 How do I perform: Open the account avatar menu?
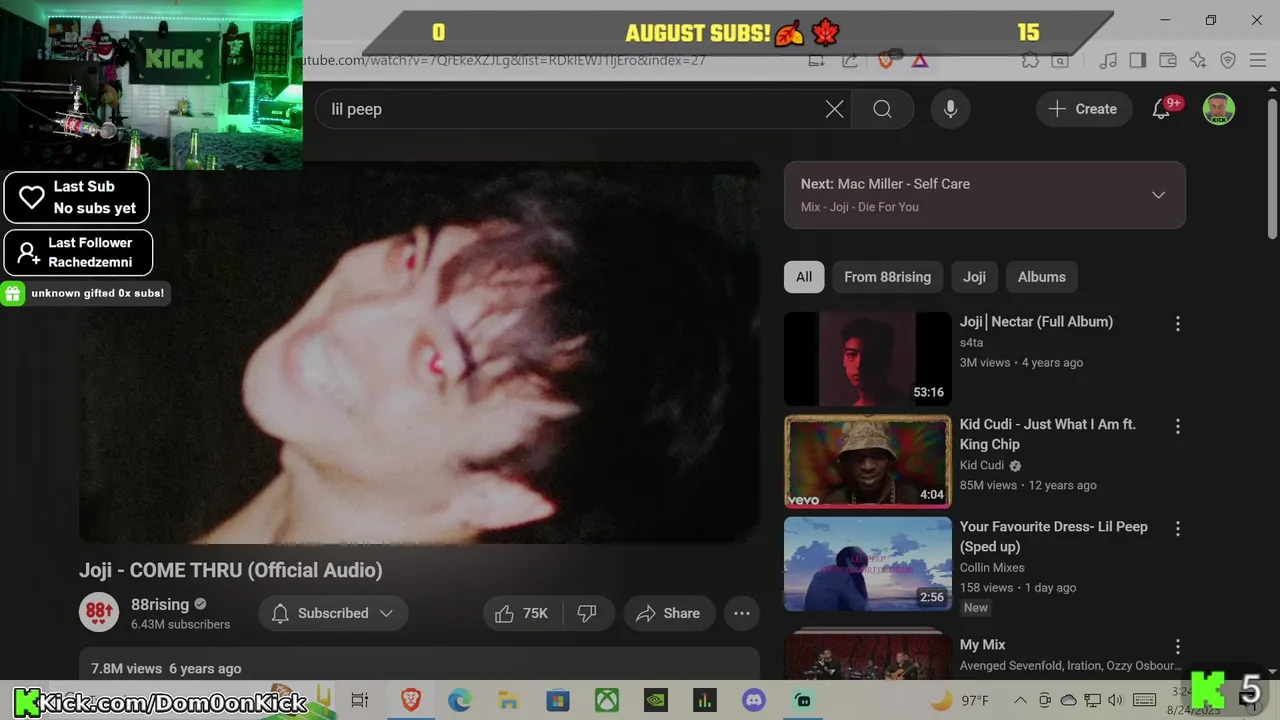pyautogui.click(x=1218, y=109)
